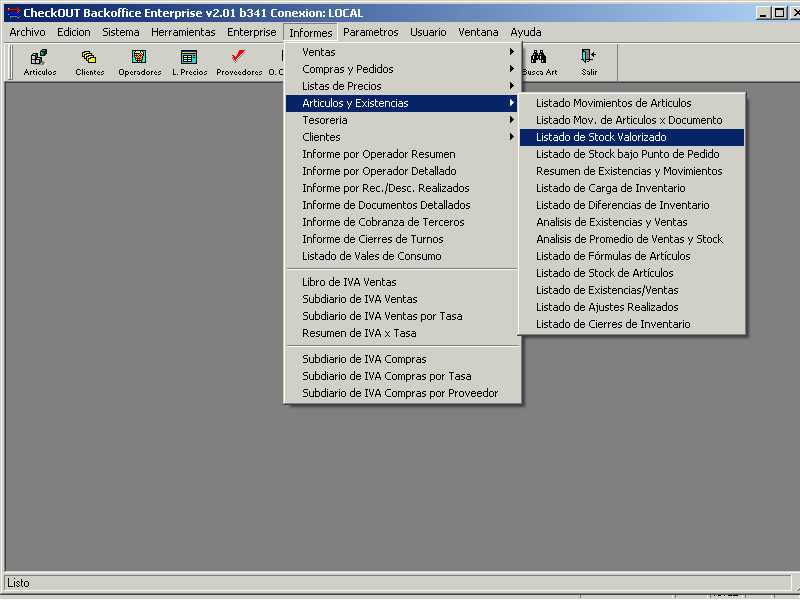Choose Listado Mov. de Articulos x Documento
Image resolution: width=800 pixels, height=600 pixels.
click(632, 120)
